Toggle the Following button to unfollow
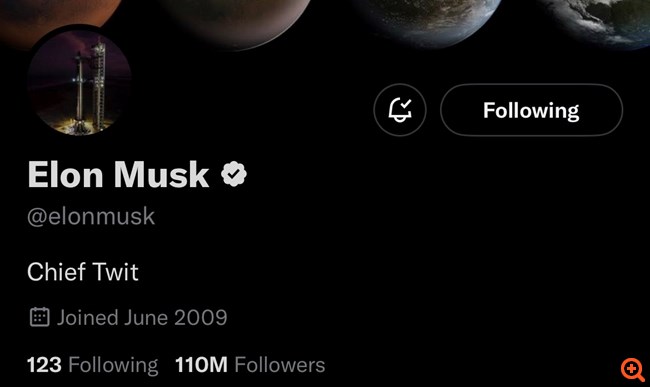The width and height of the screenshot is (650, 387). tap(531, 110)
